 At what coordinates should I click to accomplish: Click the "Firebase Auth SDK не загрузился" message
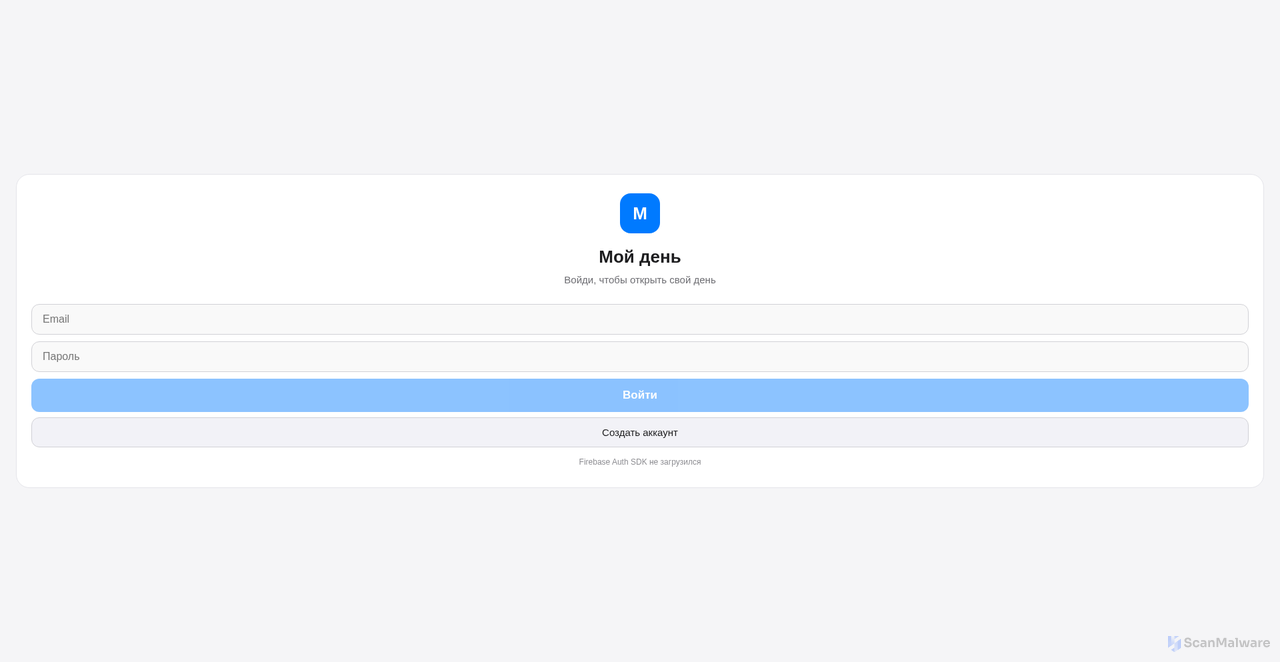639,461
